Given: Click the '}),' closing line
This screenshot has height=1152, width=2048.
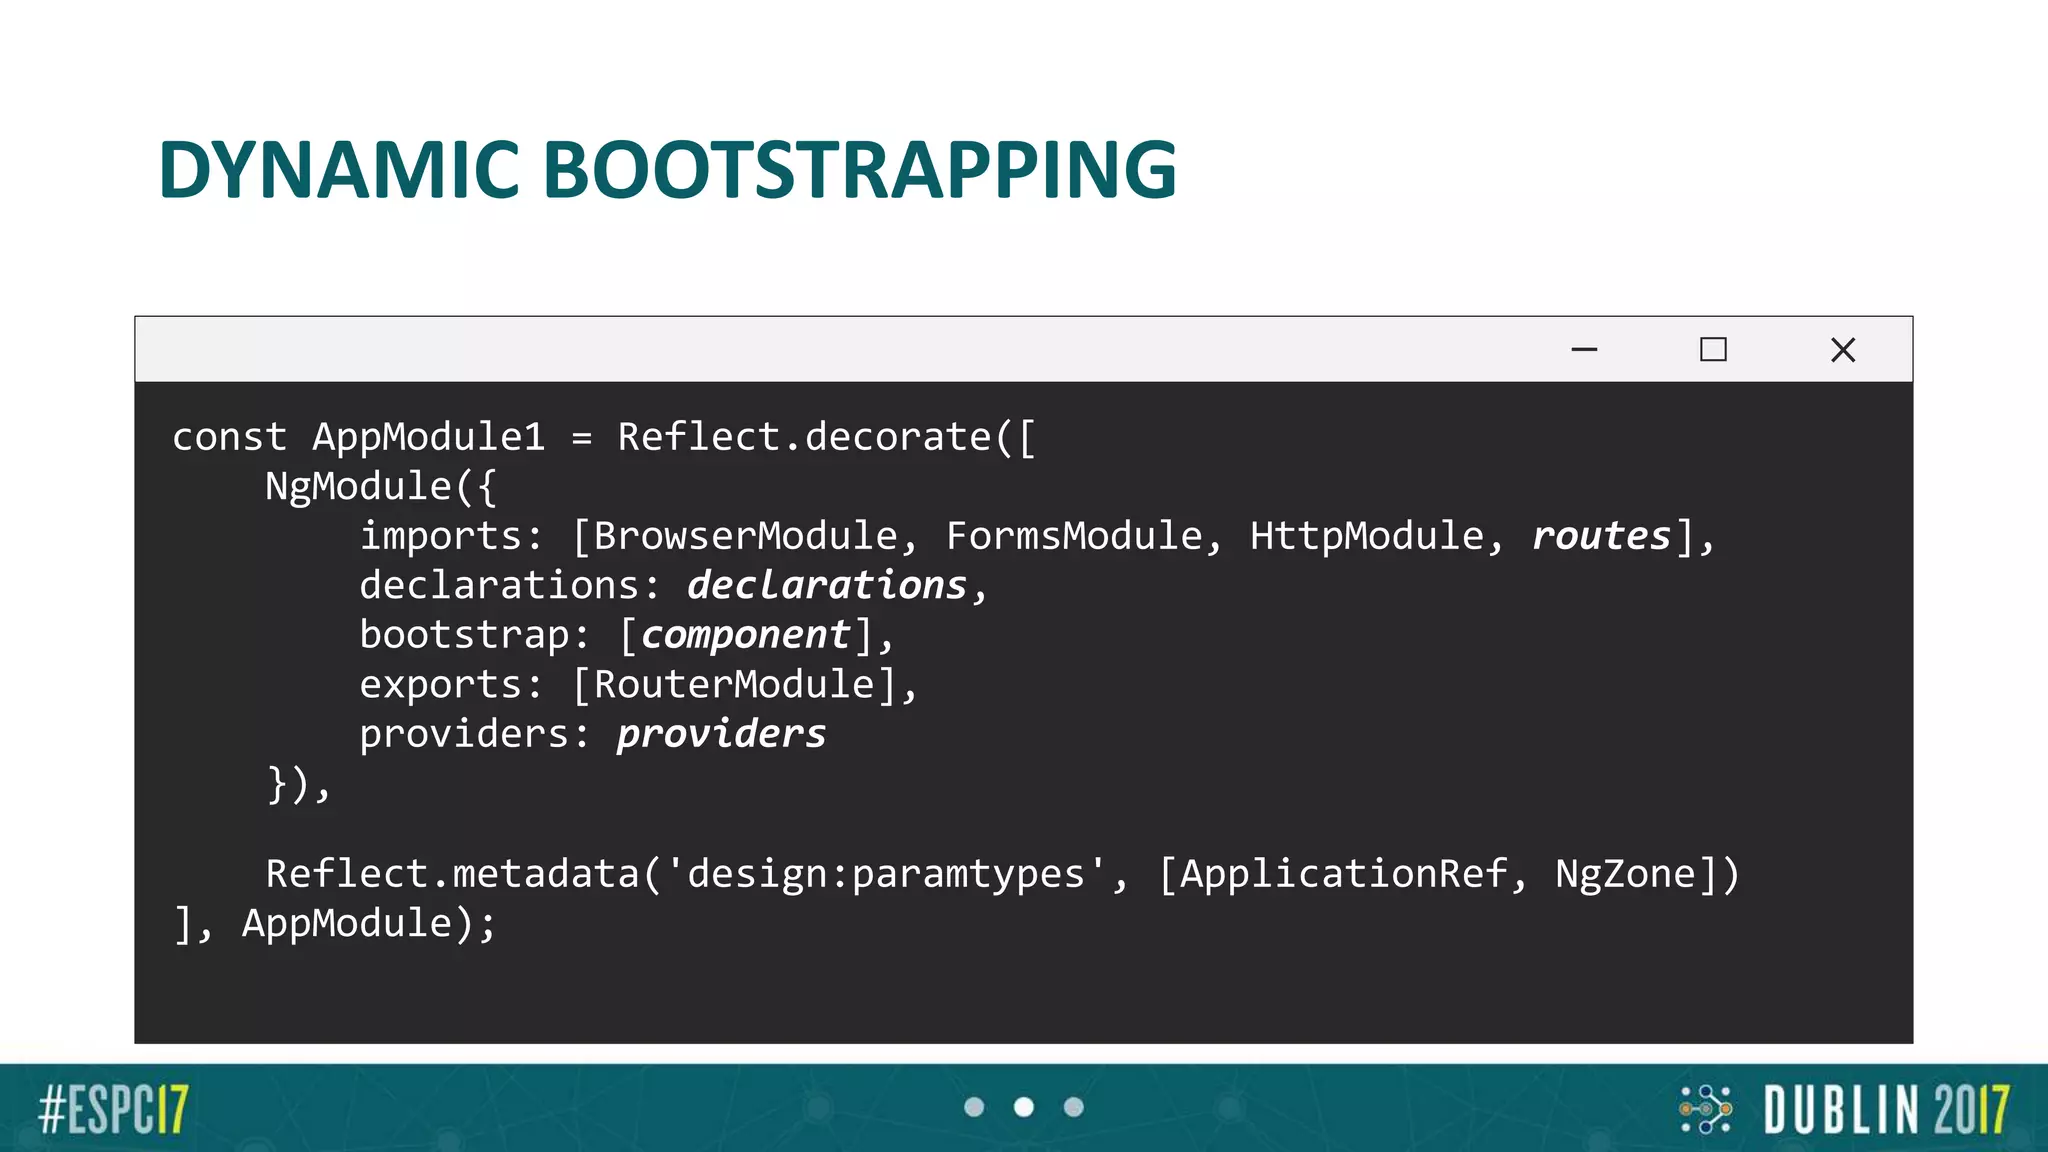Looking at the screenshot, I should (x=298, y=784).
